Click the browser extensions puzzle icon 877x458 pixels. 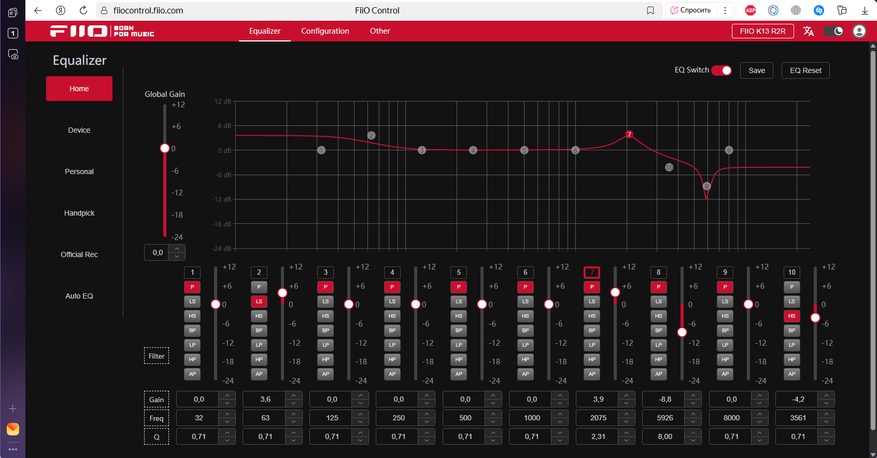(x=842, y=10)
